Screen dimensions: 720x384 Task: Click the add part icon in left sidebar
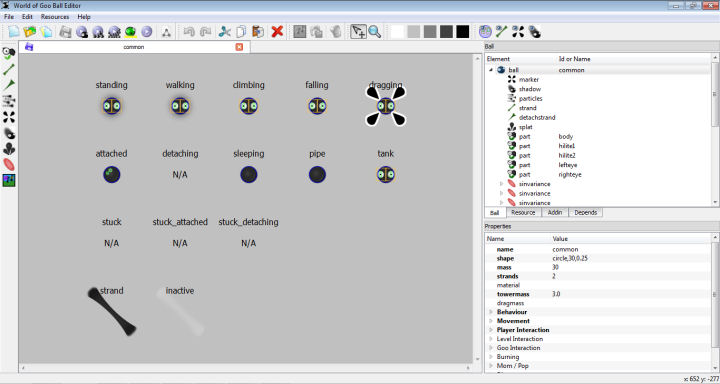tap(9, 54)
